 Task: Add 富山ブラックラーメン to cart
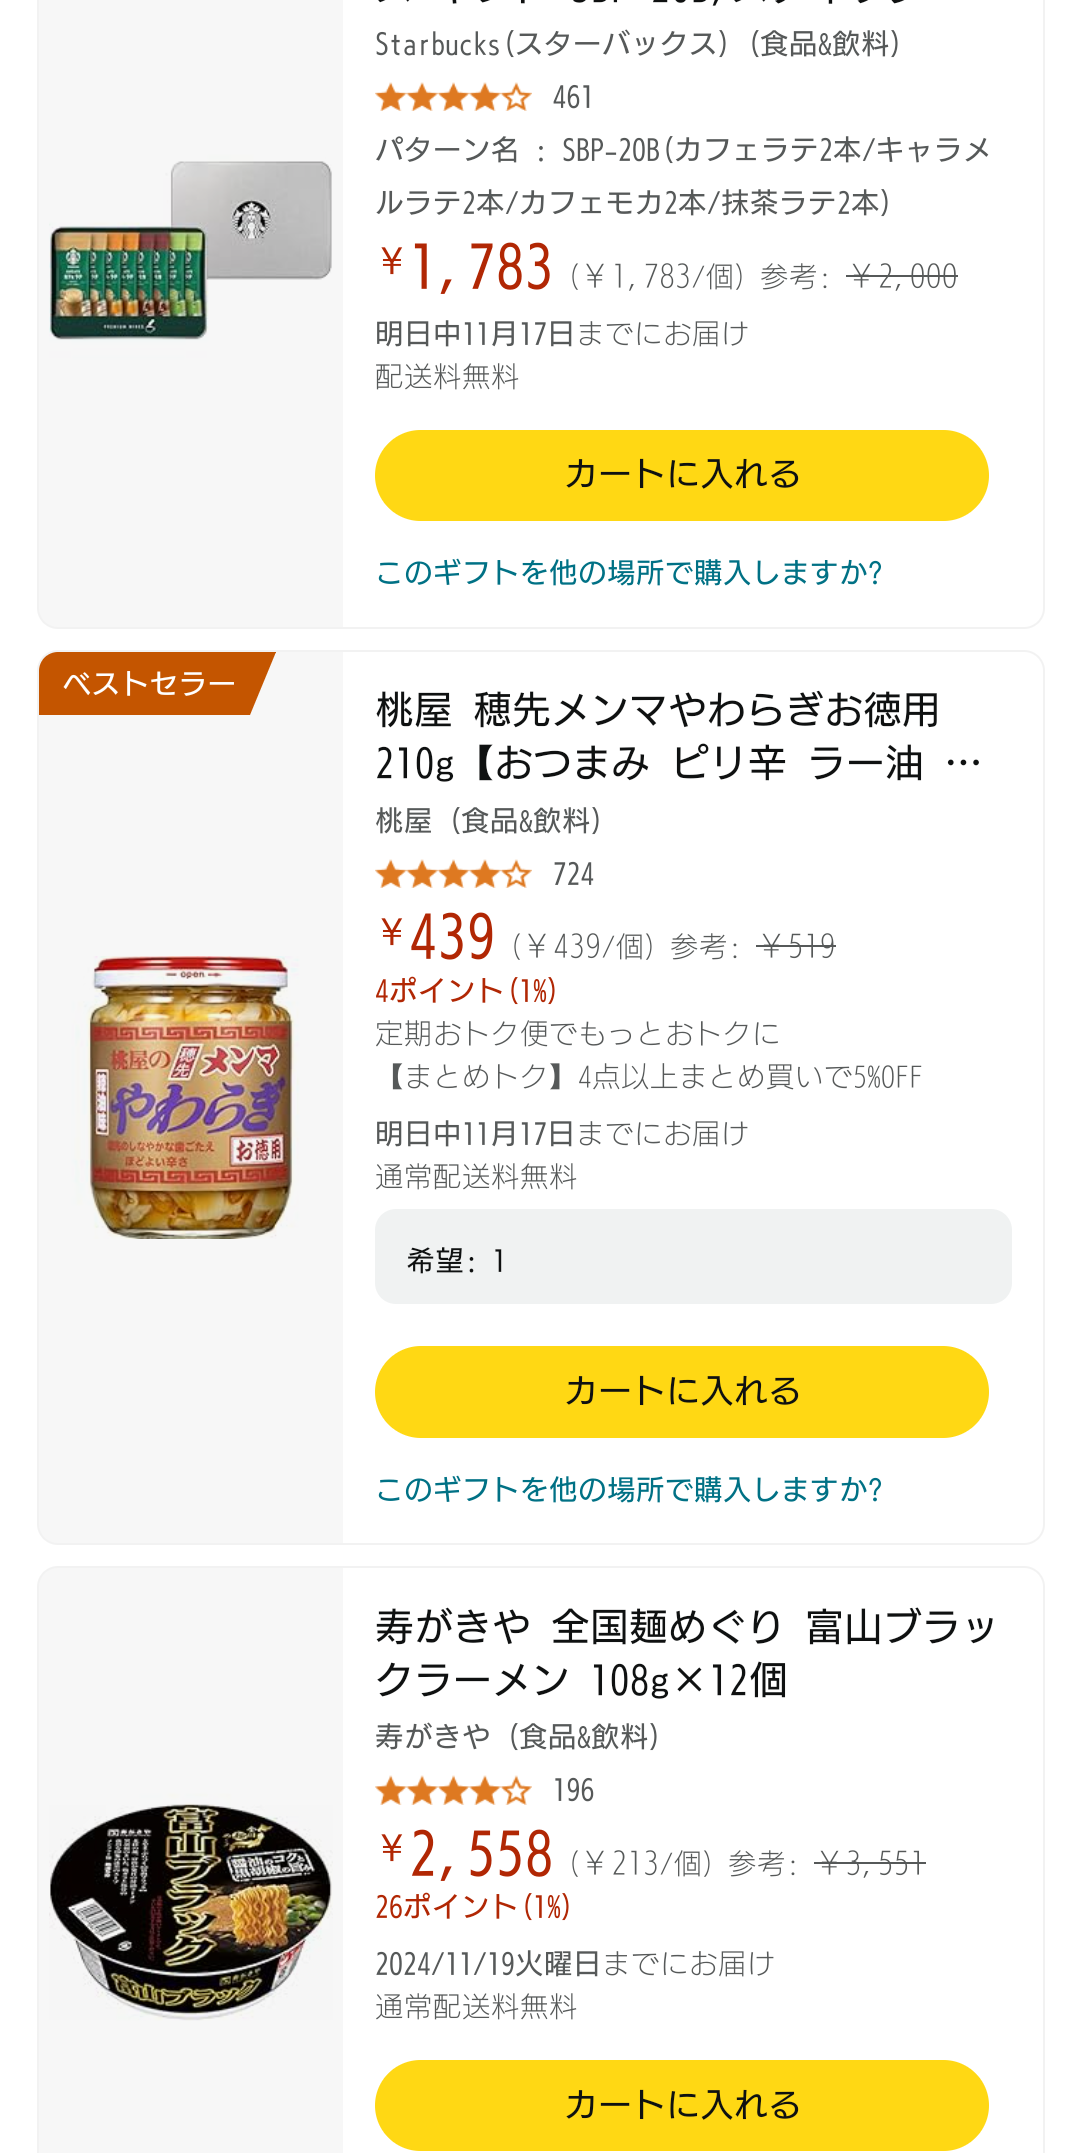coord(681,2104)
